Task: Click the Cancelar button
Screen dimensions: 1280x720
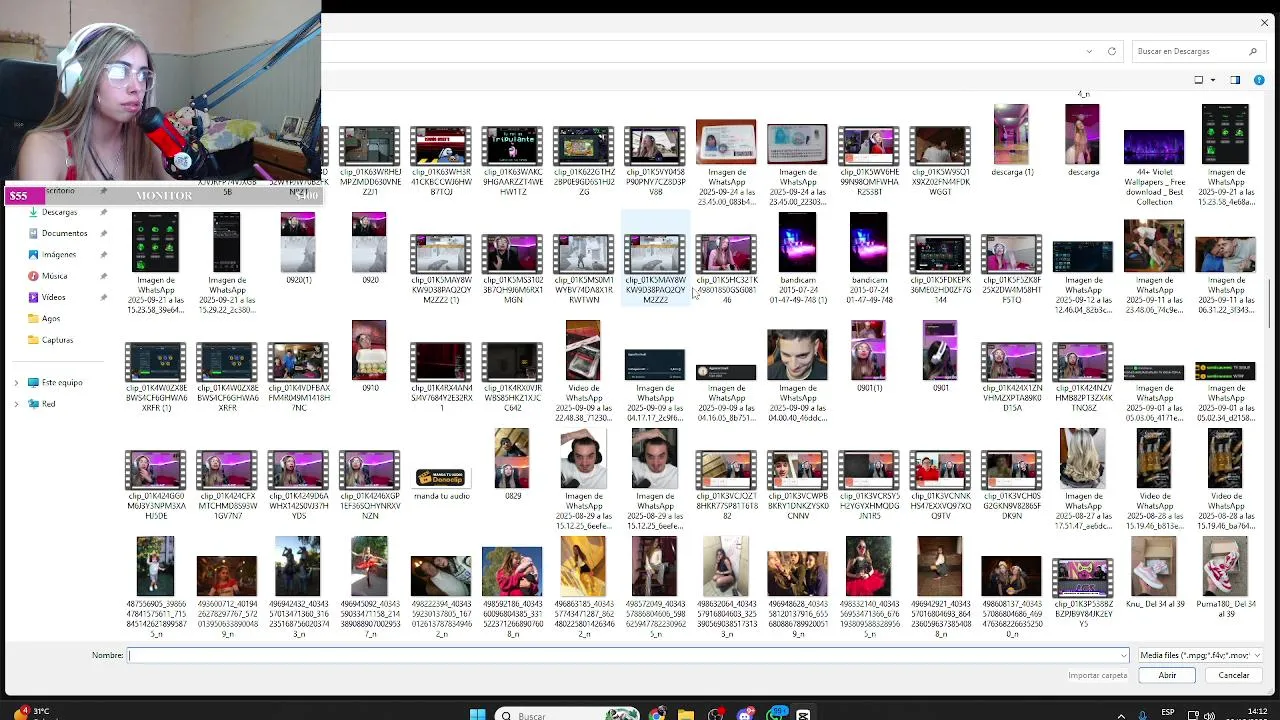Action: (1234, 675)
